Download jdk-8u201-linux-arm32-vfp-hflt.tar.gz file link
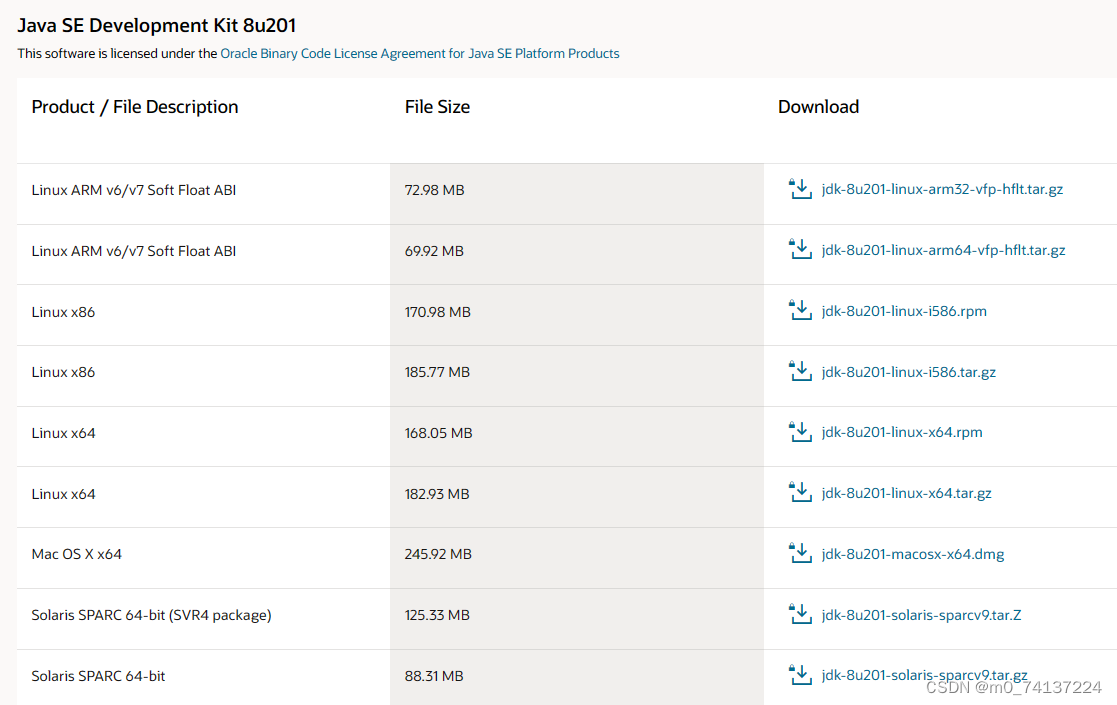 pyautogui.click(x=942, y=189)
